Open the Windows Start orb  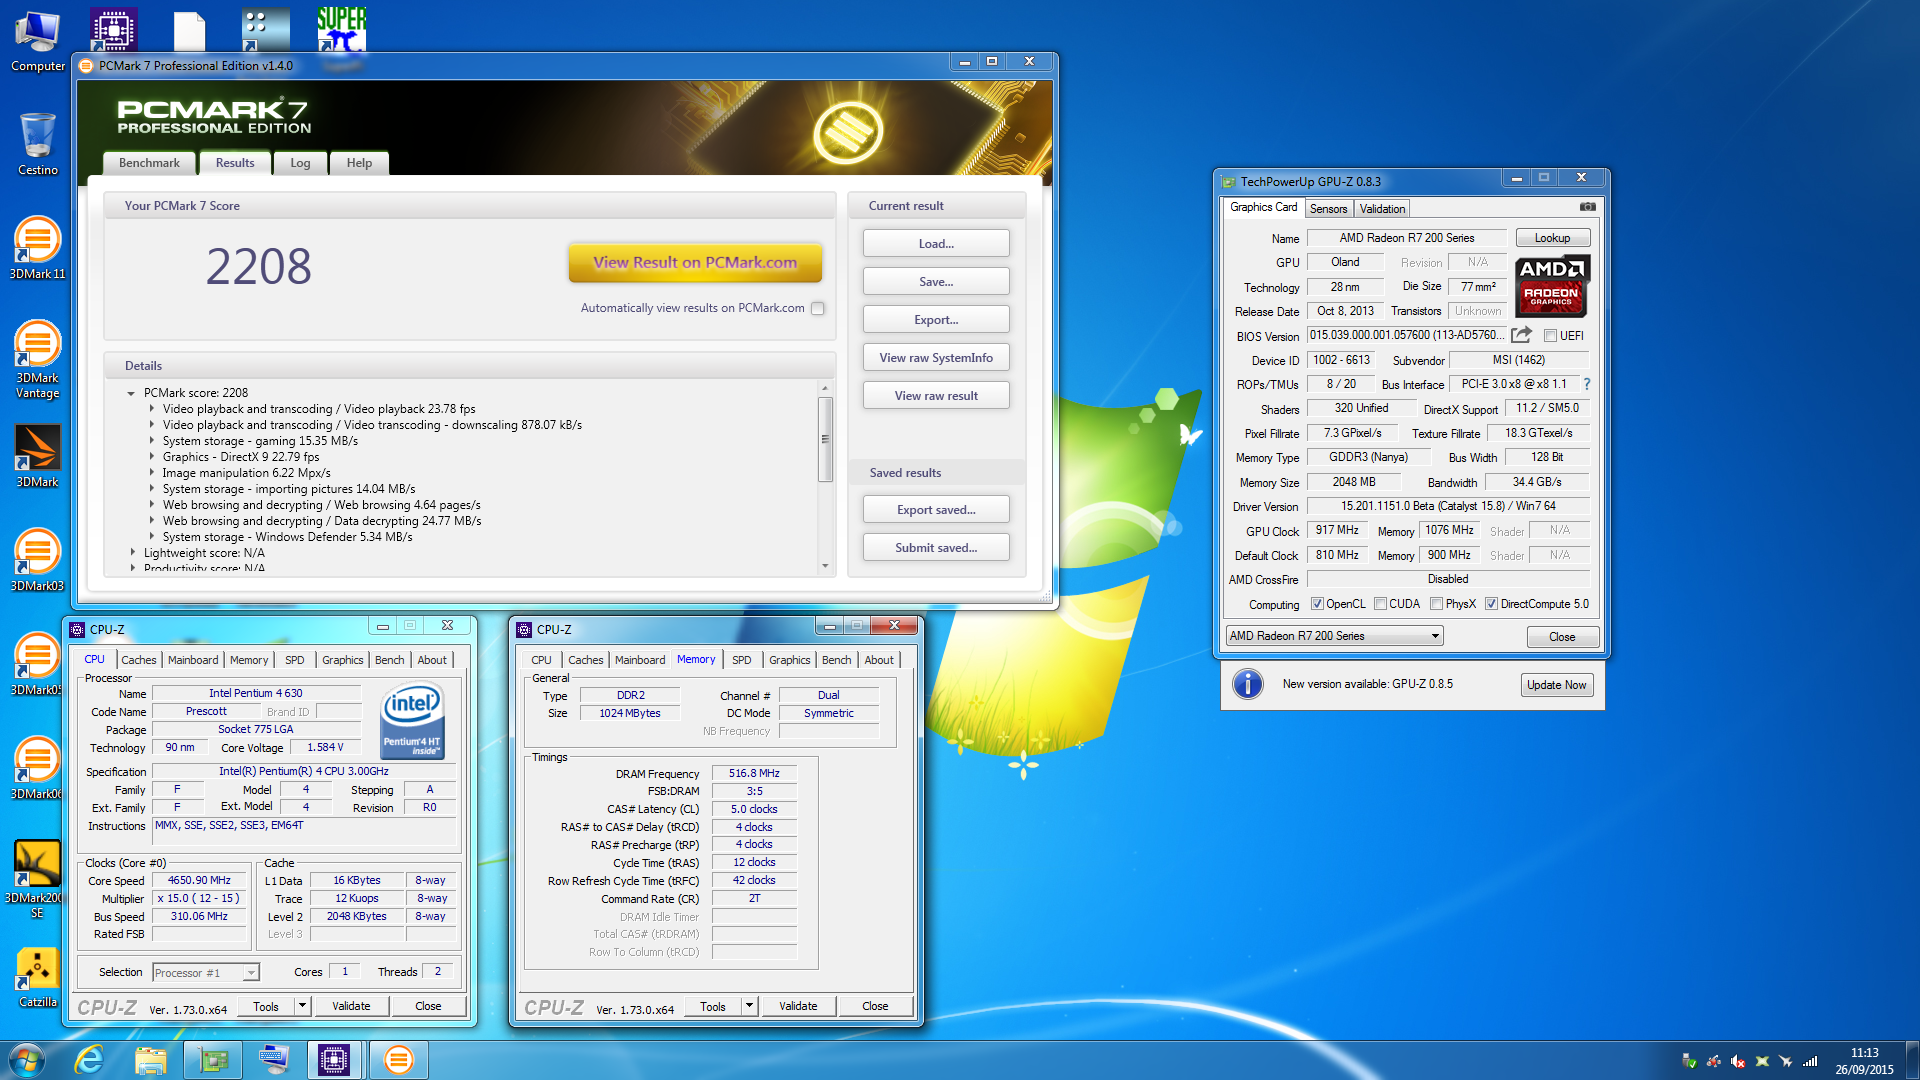click(x=27, y=1060)
